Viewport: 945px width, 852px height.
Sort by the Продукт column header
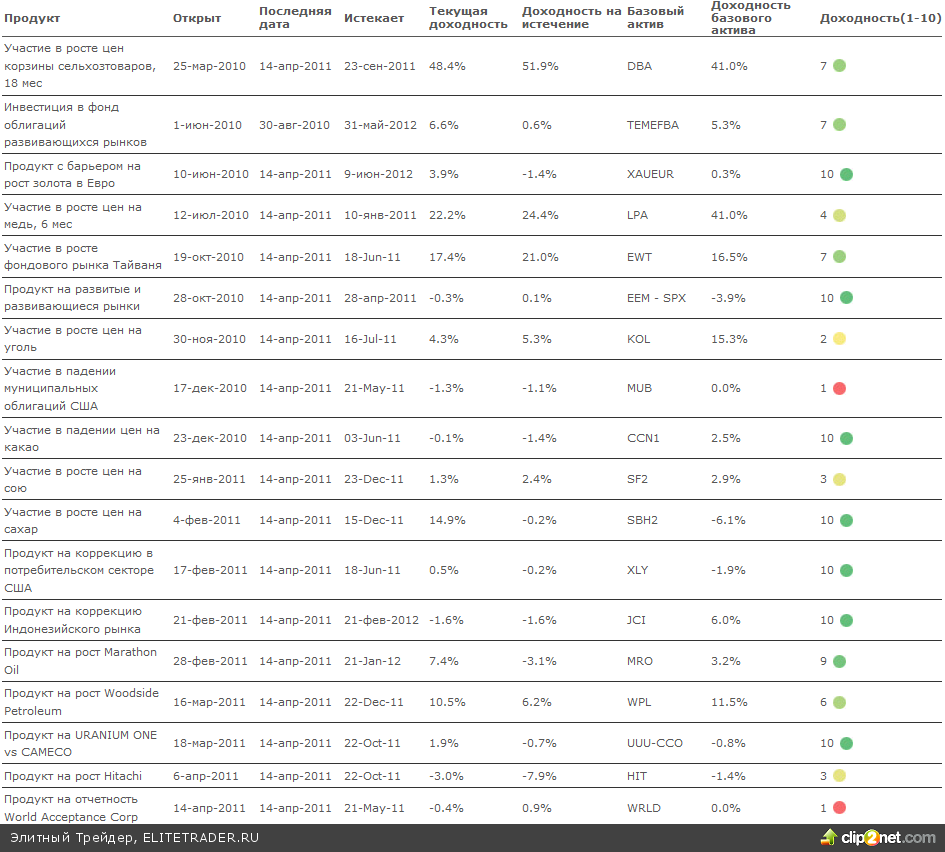pyautogui.click(x=32, y=18)
